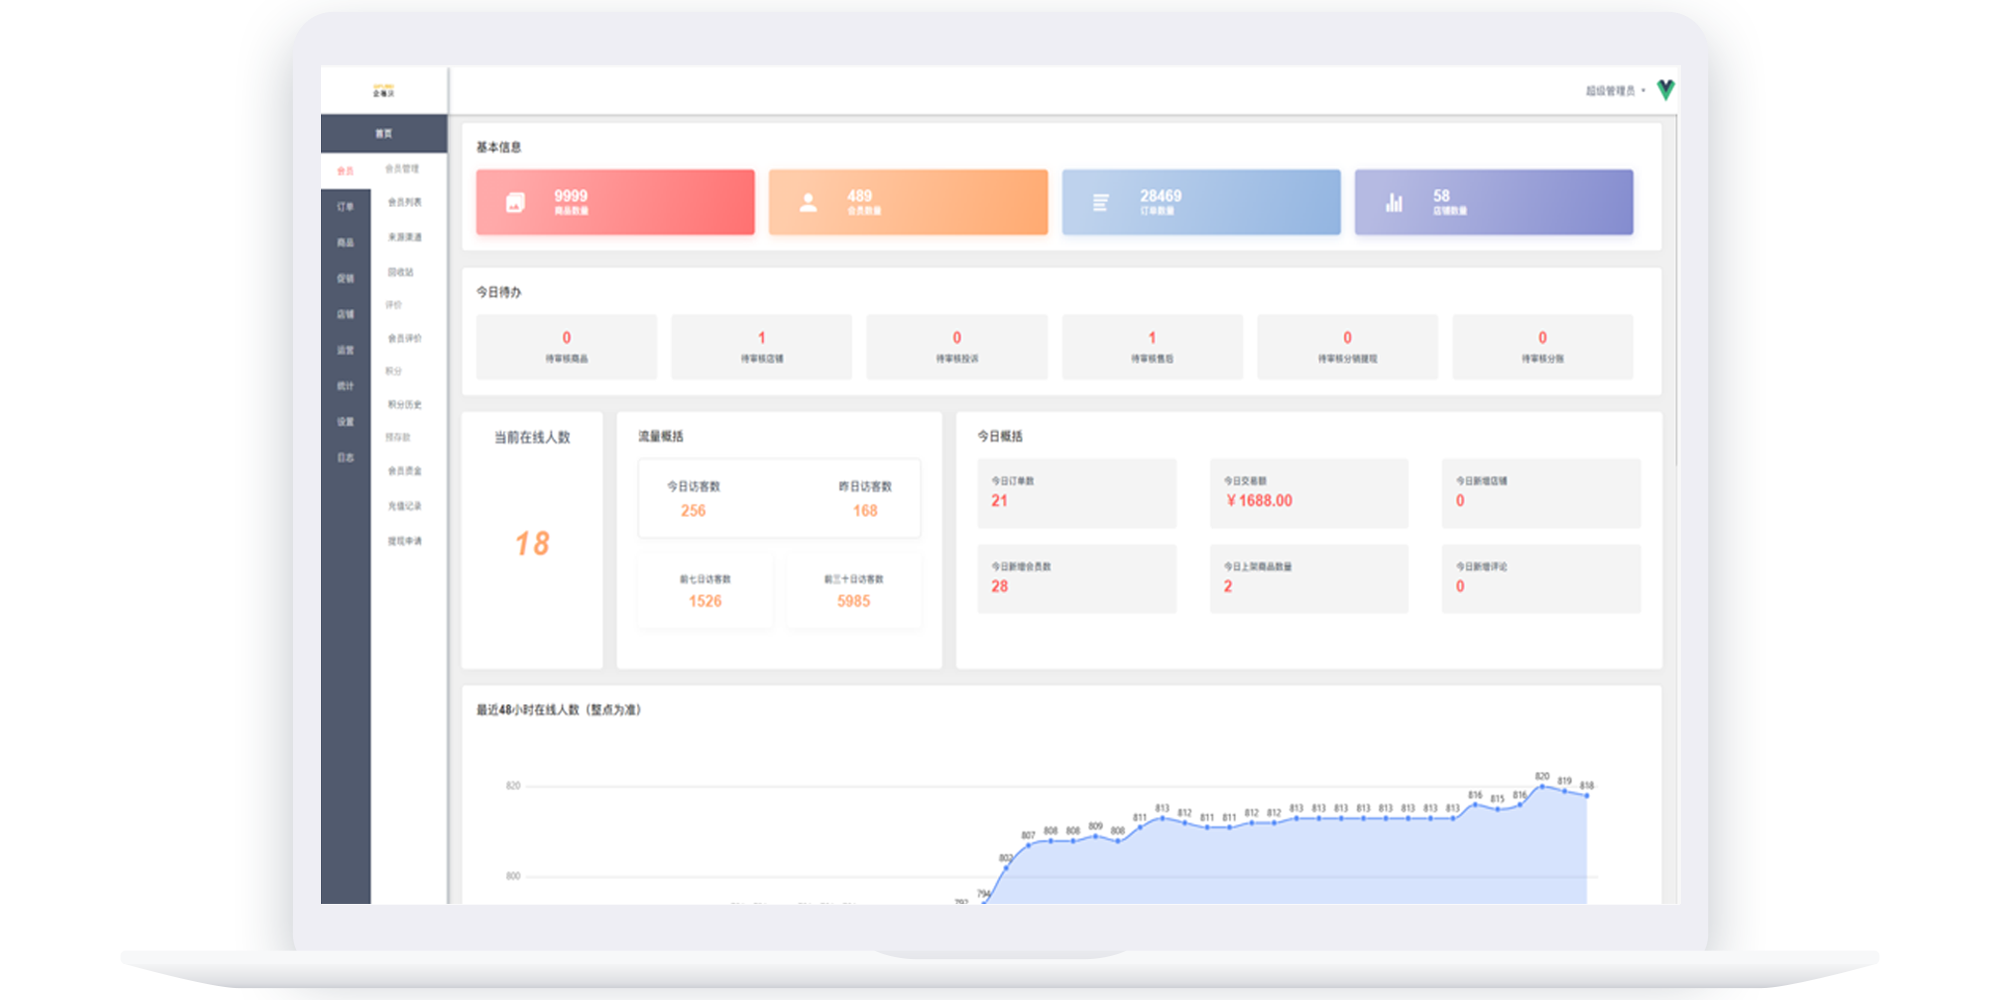Switch to the 商品 sidebar section

pyautogui.click(x=345, y=243)
